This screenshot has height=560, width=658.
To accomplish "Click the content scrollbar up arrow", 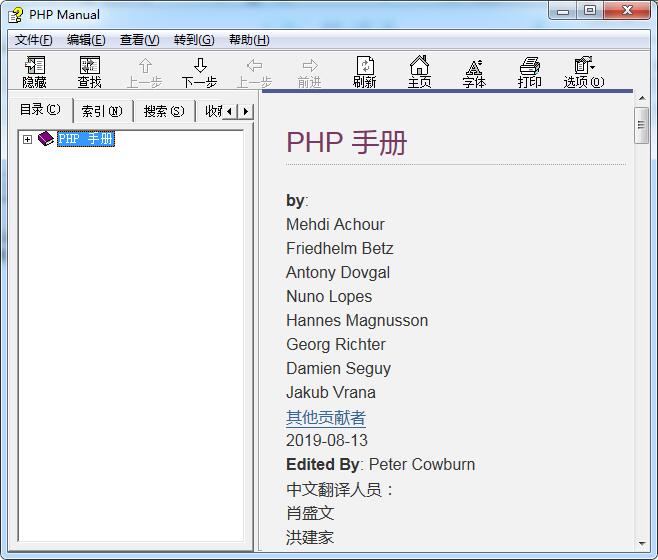I will point(642,98).
